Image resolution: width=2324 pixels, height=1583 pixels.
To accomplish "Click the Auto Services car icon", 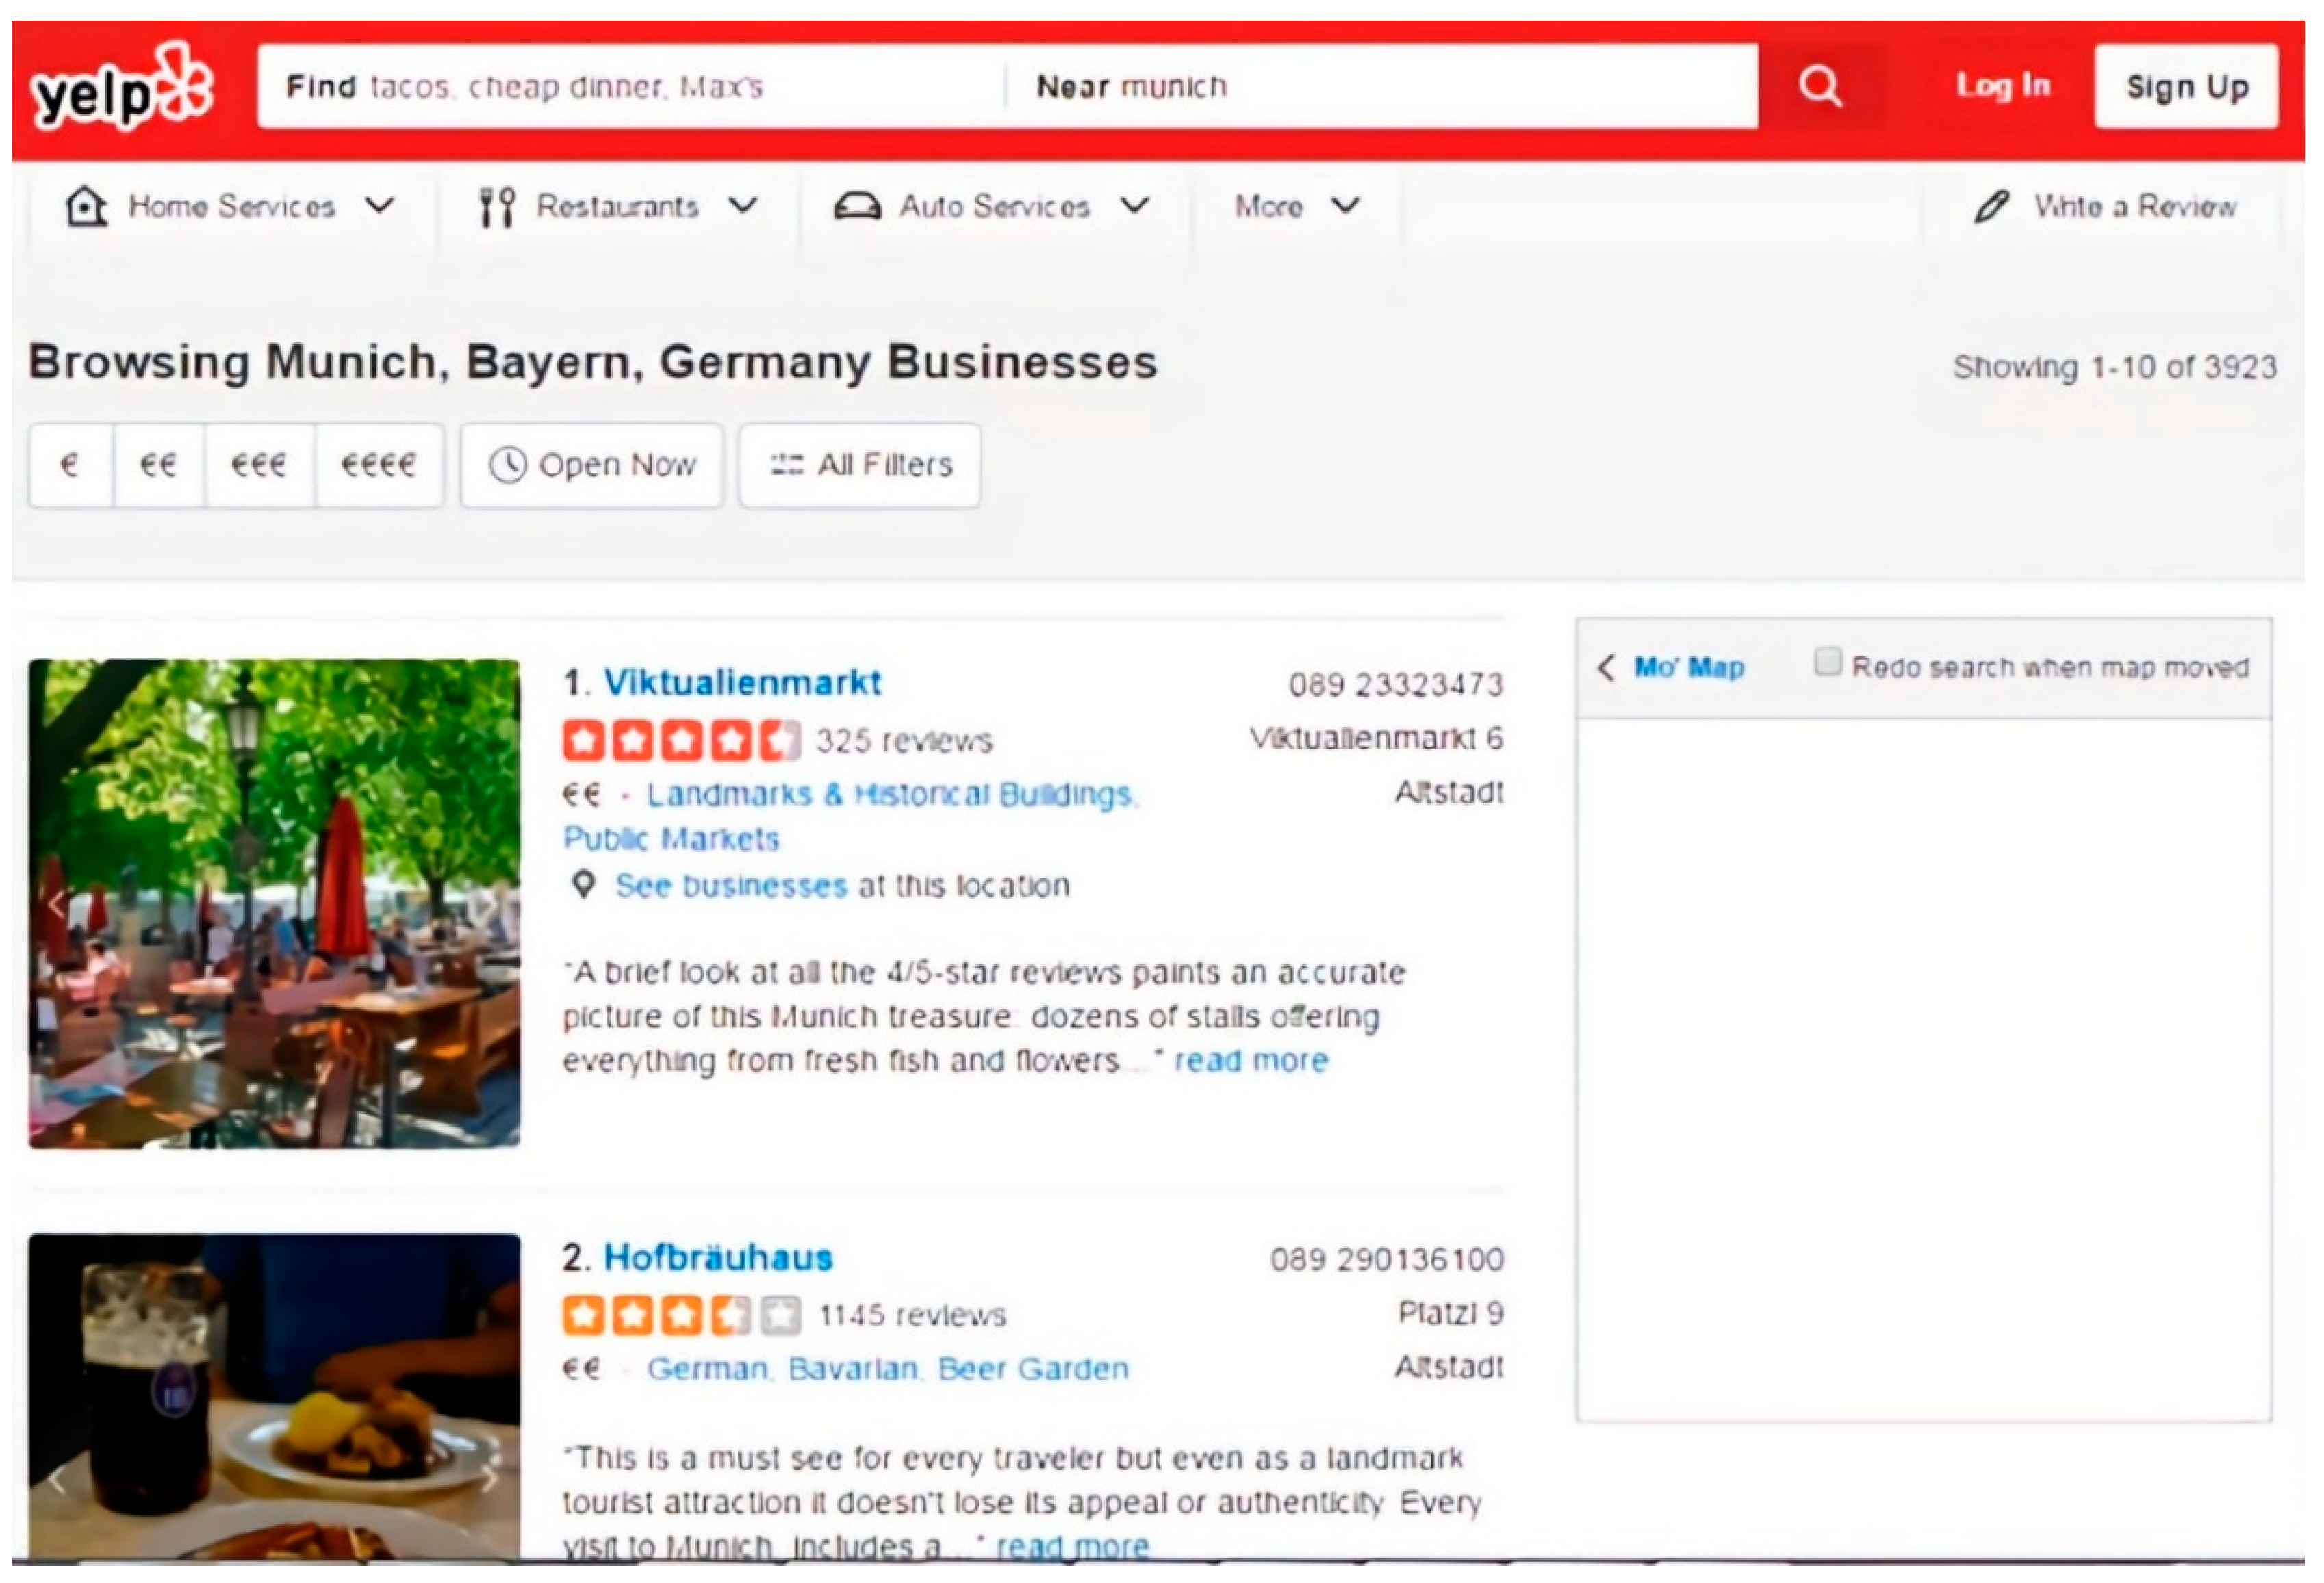I will pyautogui.click(x=857, y=207).
